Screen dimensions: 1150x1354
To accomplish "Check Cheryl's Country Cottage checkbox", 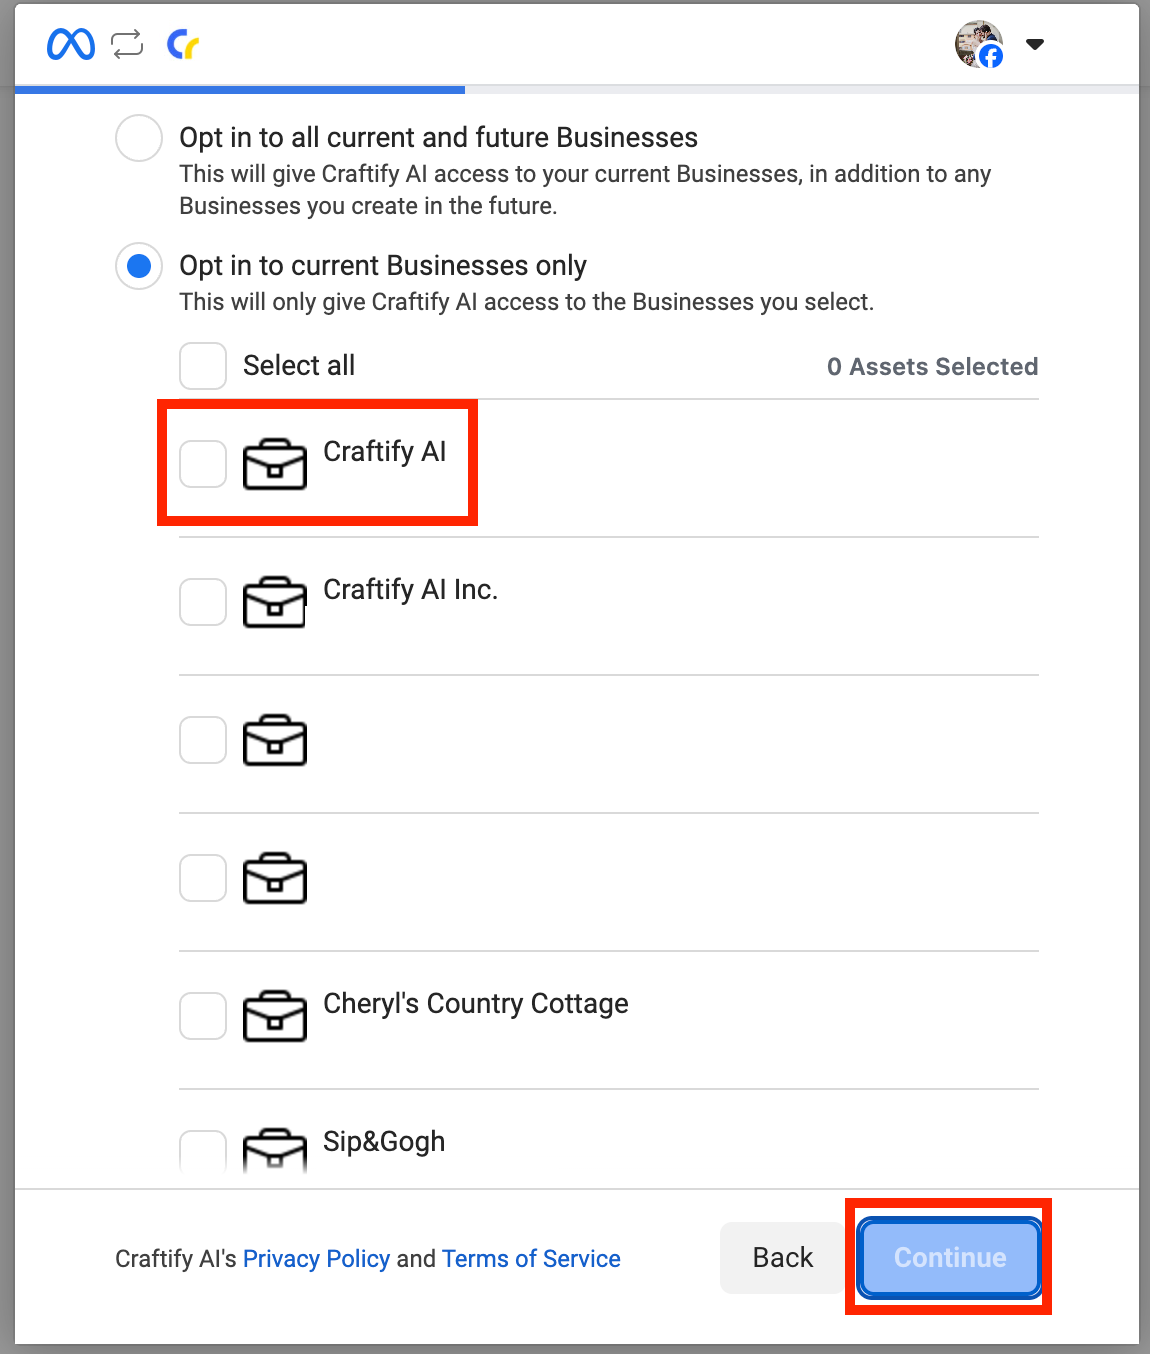I will point(203,1016).
